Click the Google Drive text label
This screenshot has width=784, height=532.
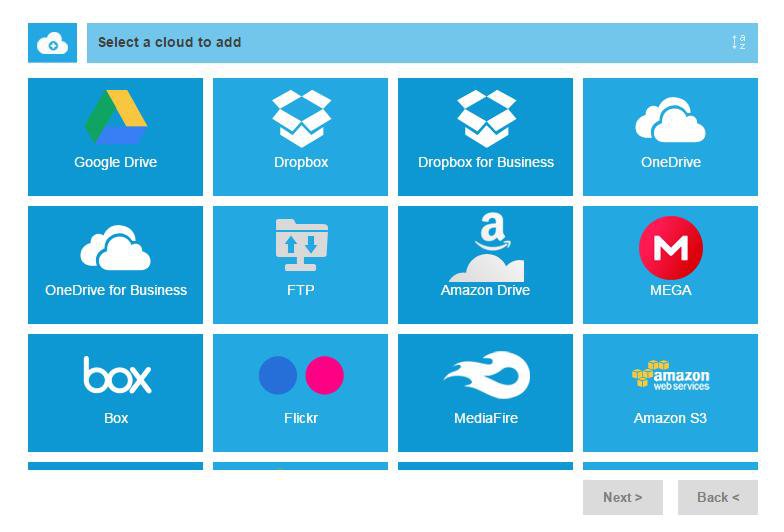coord(115,162)
